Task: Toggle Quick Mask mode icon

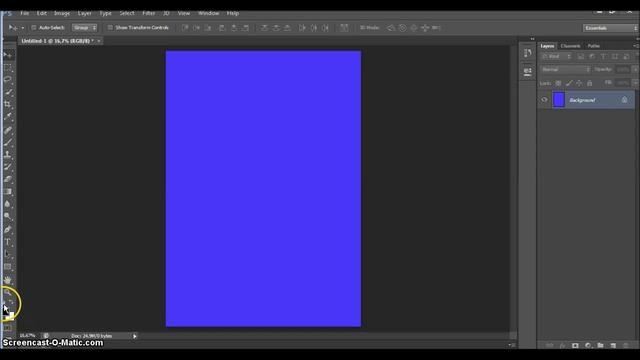Action: 8,328
